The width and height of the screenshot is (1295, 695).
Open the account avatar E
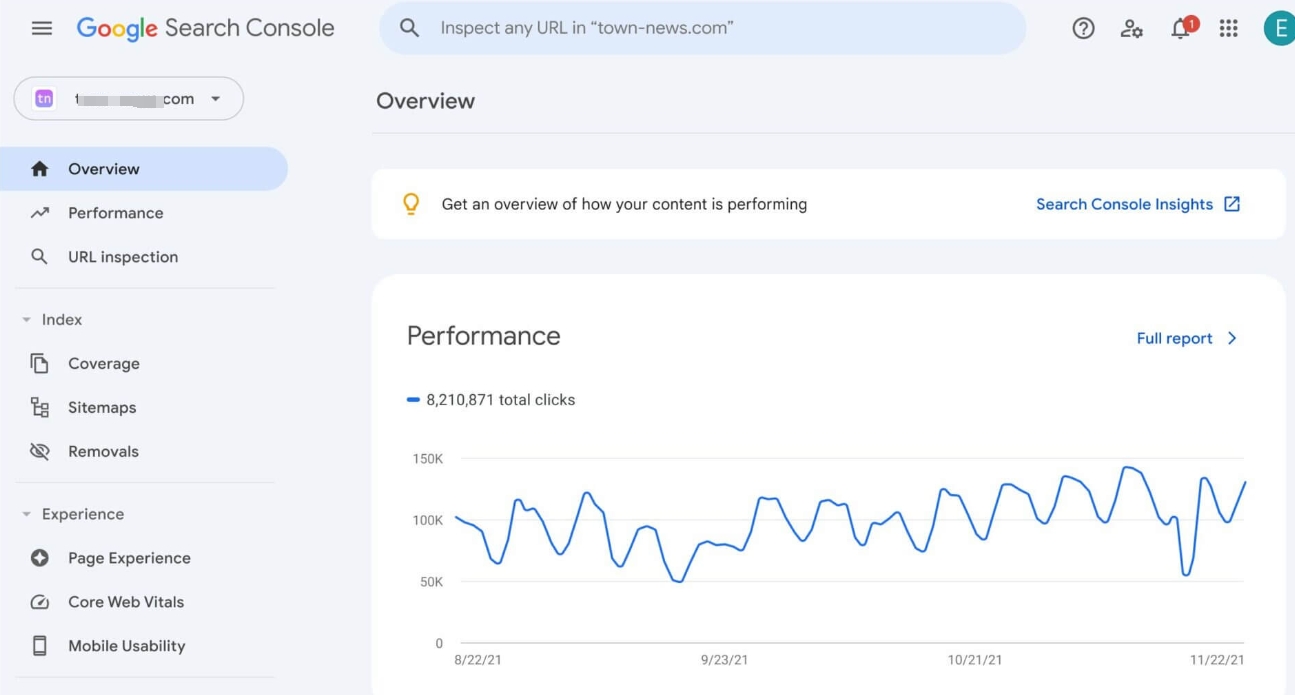pos(1279,28)
